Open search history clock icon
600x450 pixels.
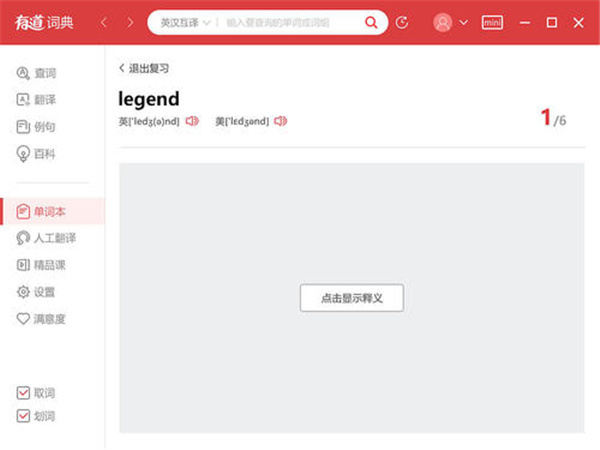[x=401, y=23]
